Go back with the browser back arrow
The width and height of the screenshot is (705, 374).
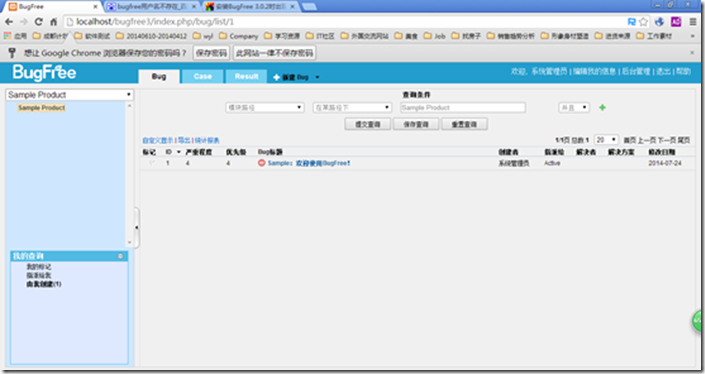pyautogui.click(x=9, y=22)
